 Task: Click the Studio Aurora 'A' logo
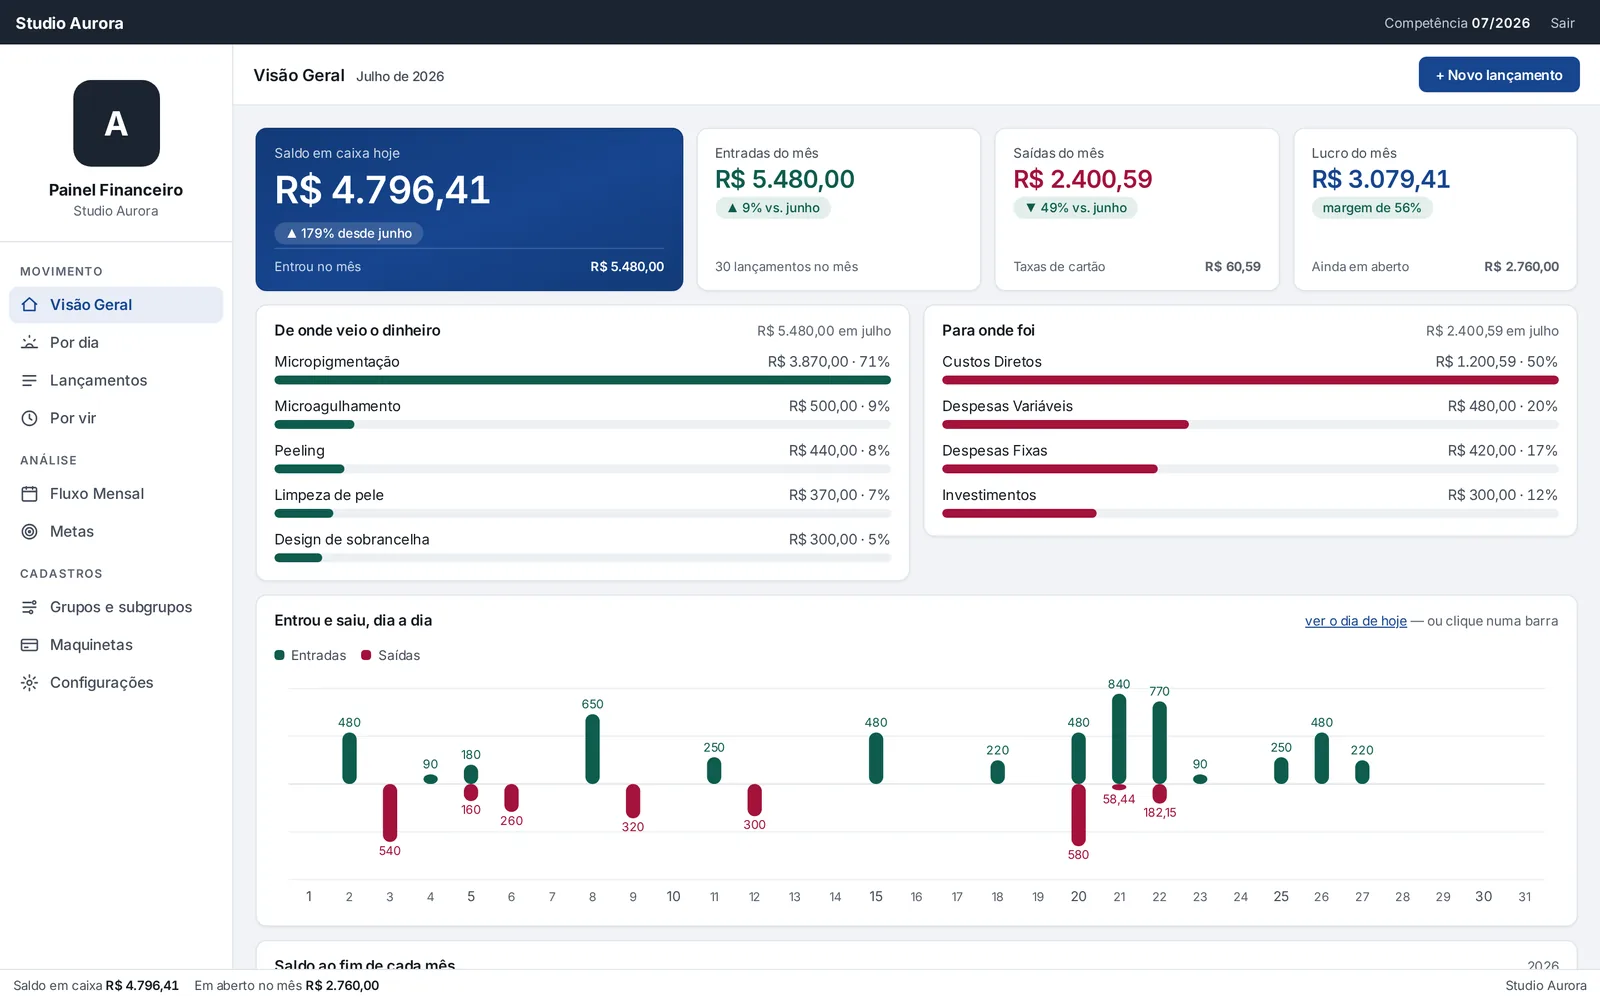[116, 123]
